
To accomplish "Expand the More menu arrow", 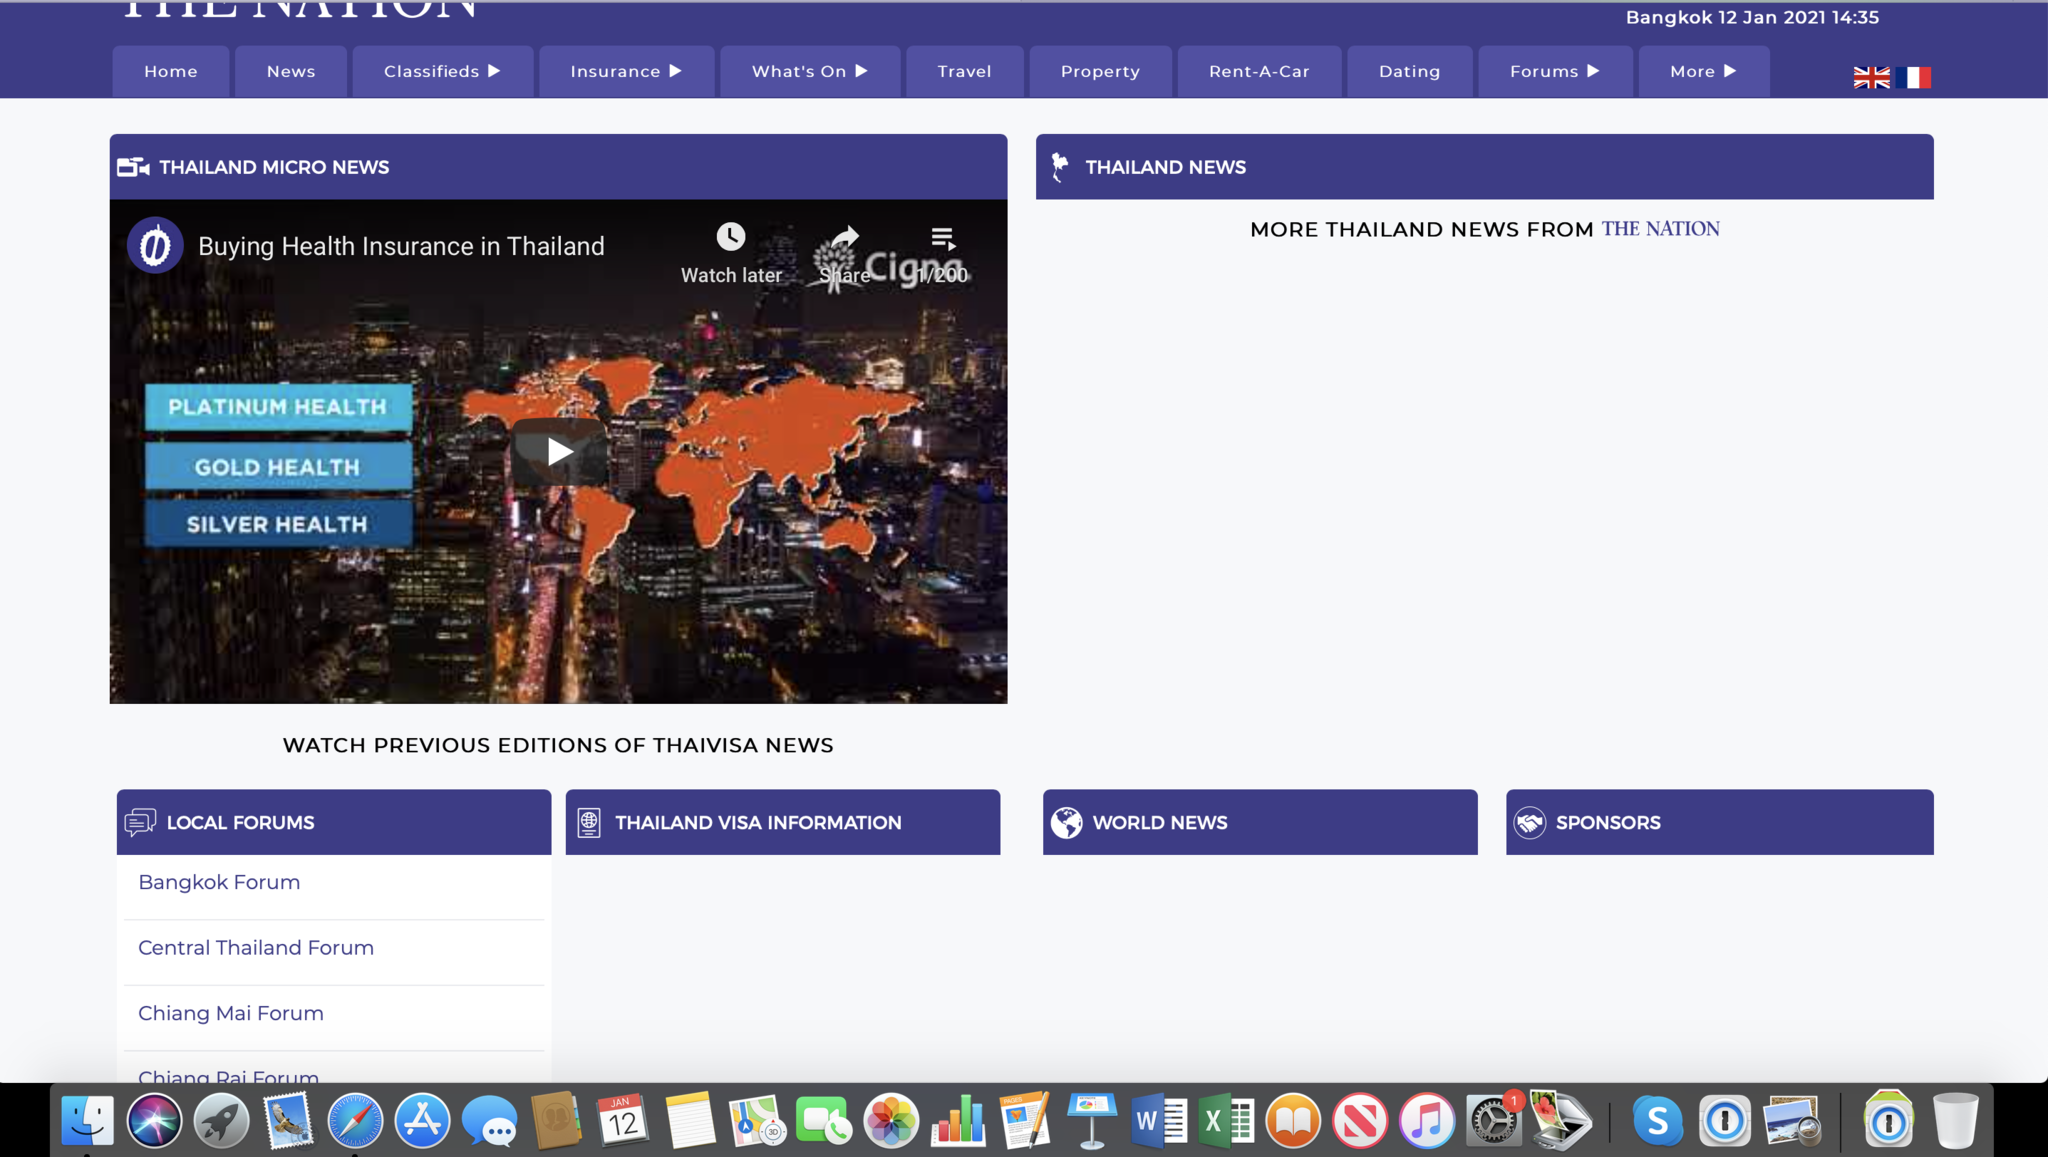I will click(1730, 71).
